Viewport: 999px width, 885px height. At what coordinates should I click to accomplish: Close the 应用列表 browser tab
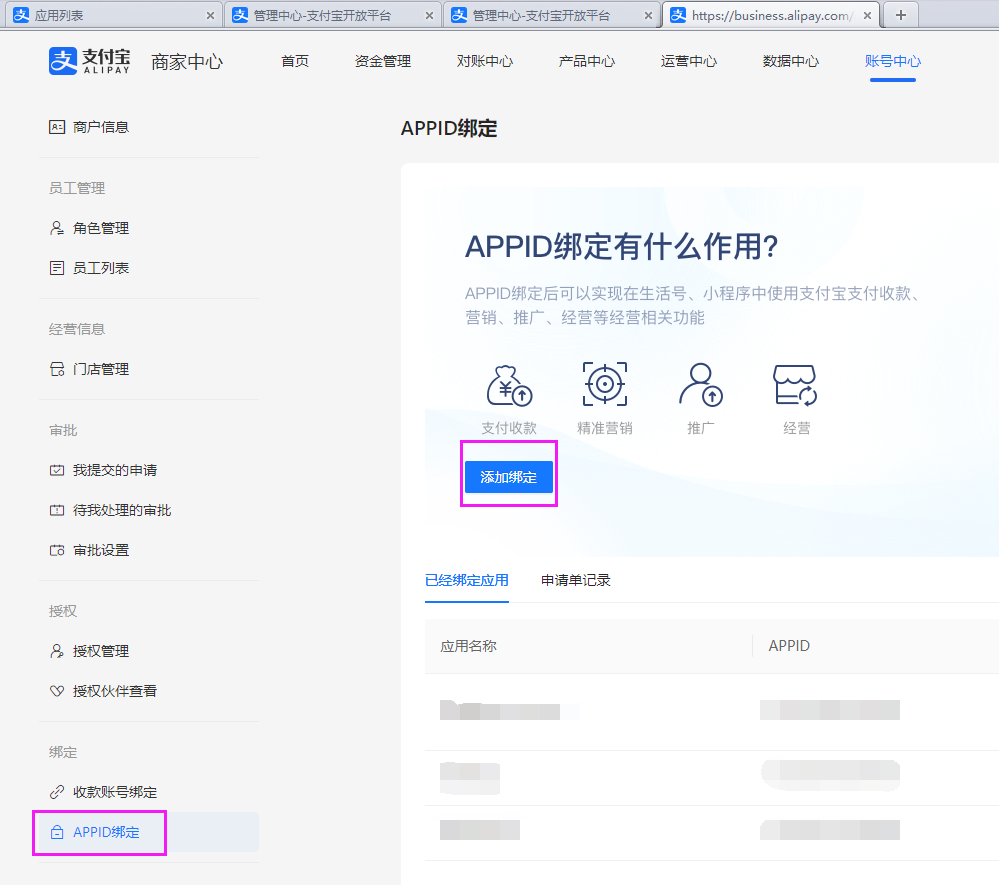coord(210,16)
